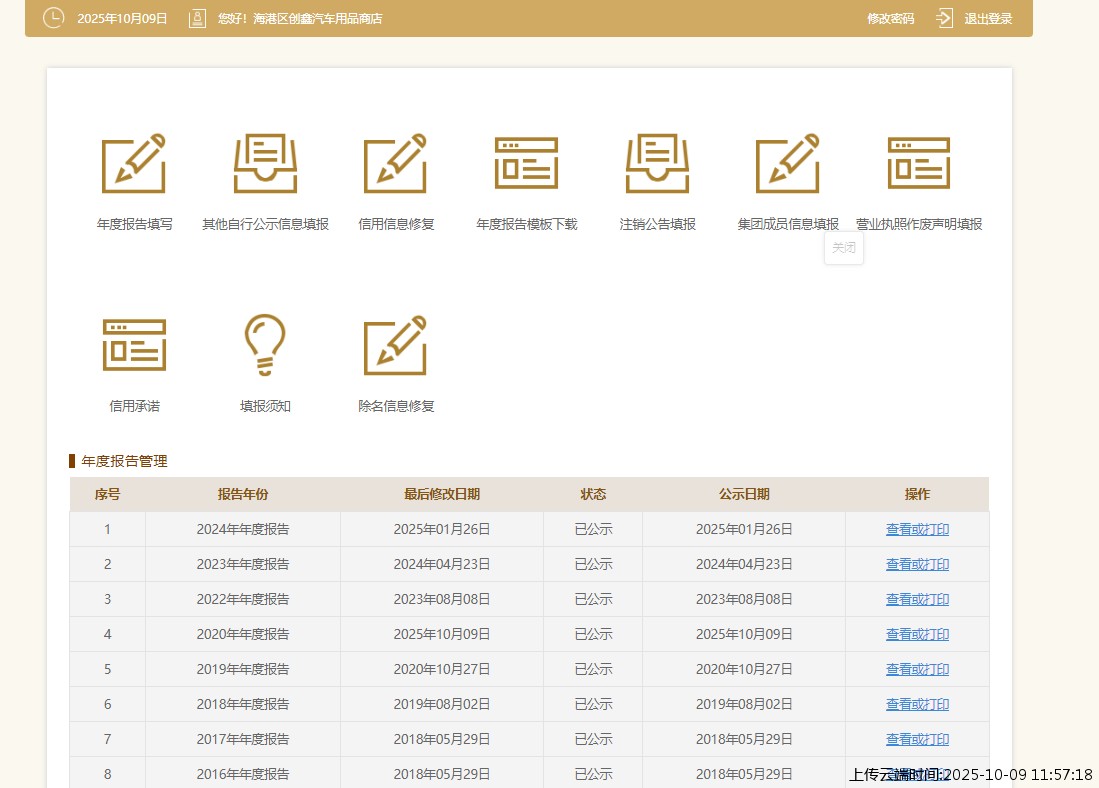This screenshot has height=788, width=1099.
Task: Click the 关闭 tooltip button
Action: pyautogui.click(x=844, y=248)
